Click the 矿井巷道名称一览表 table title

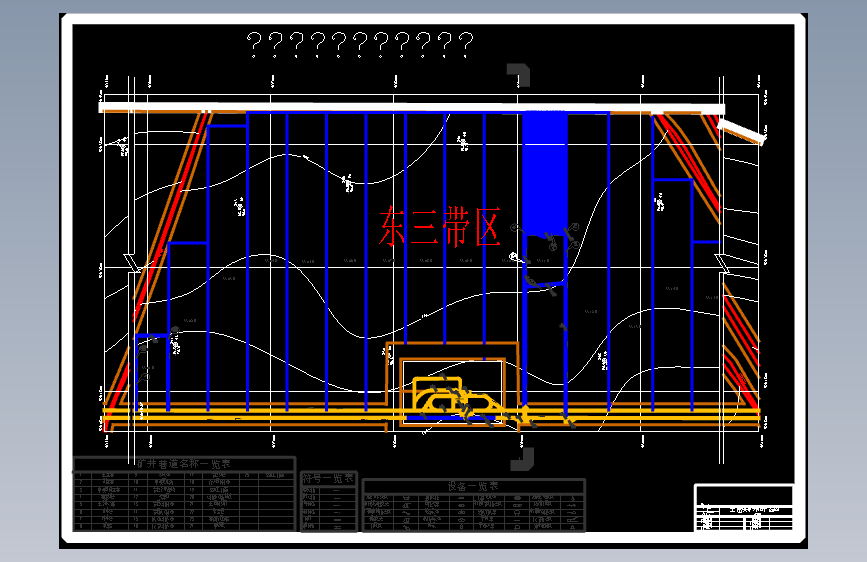pyautogui.click(x=184, y=464)
